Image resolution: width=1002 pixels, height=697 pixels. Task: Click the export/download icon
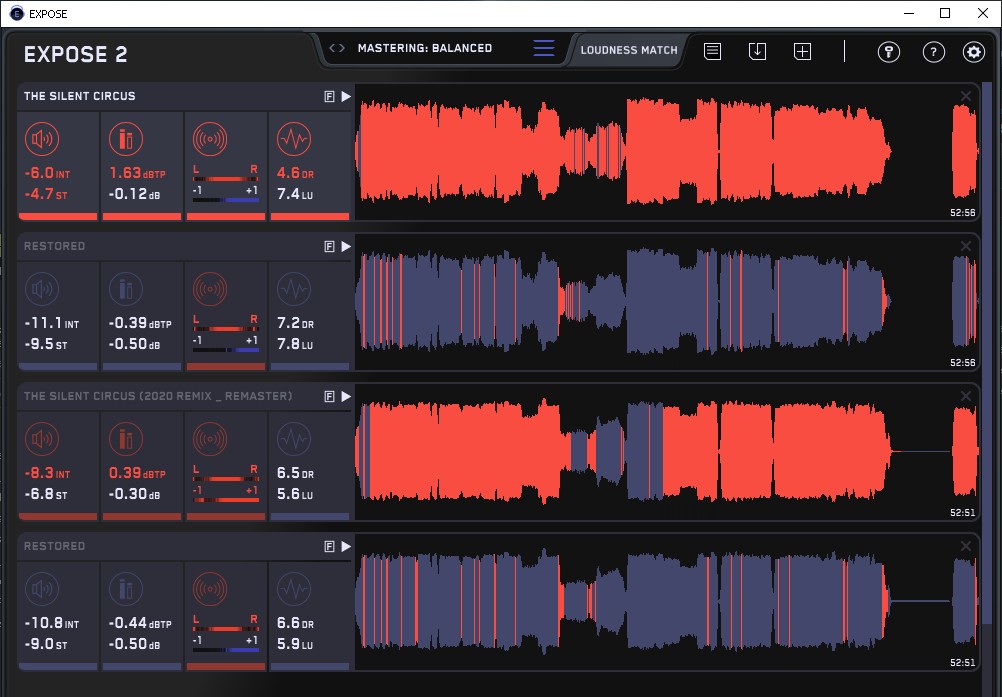coord(757,51)
